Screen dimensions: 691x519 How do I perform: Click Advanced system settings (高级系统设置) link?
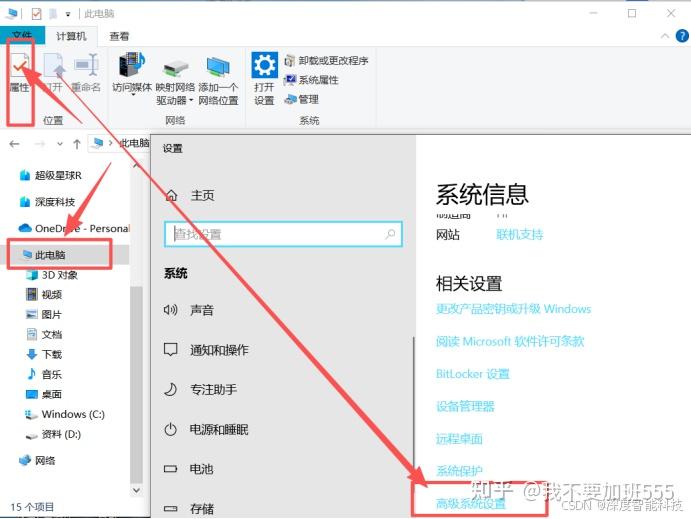pos(471,503)
